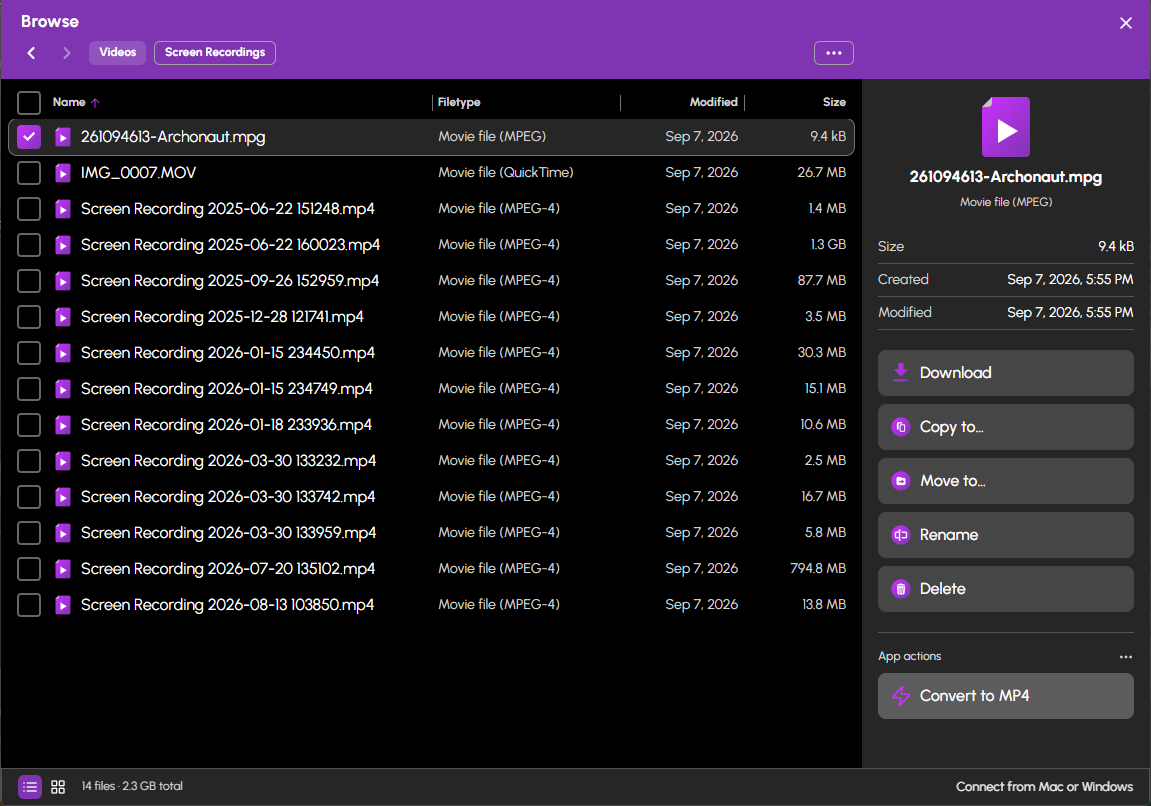The width and height of the screenshot is (1151, 806).
Task: Click the icon of Screen Recording 2026-03-30 133232.mp4
Action: (63, 460)
